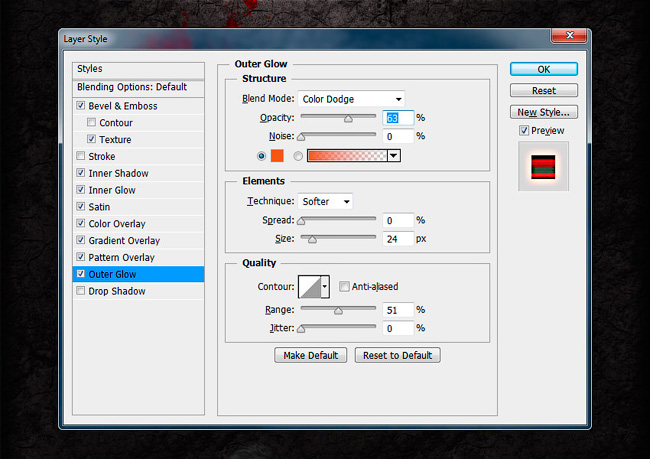Image resolution: width=650 pixels, height=459 pixels.
Task: Open the Blend Mode dropdown
Action: click(x=351, y=99)
